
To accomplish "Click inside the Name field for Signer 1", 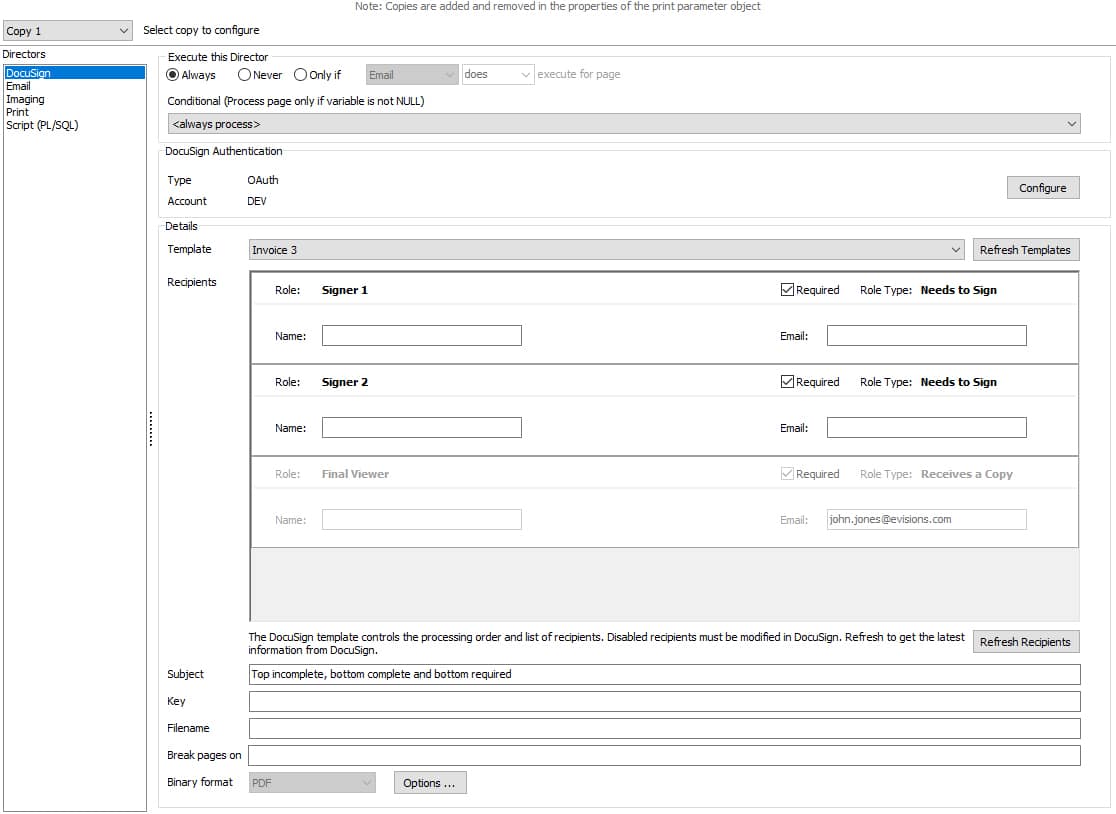I will (x=421, y=335).
